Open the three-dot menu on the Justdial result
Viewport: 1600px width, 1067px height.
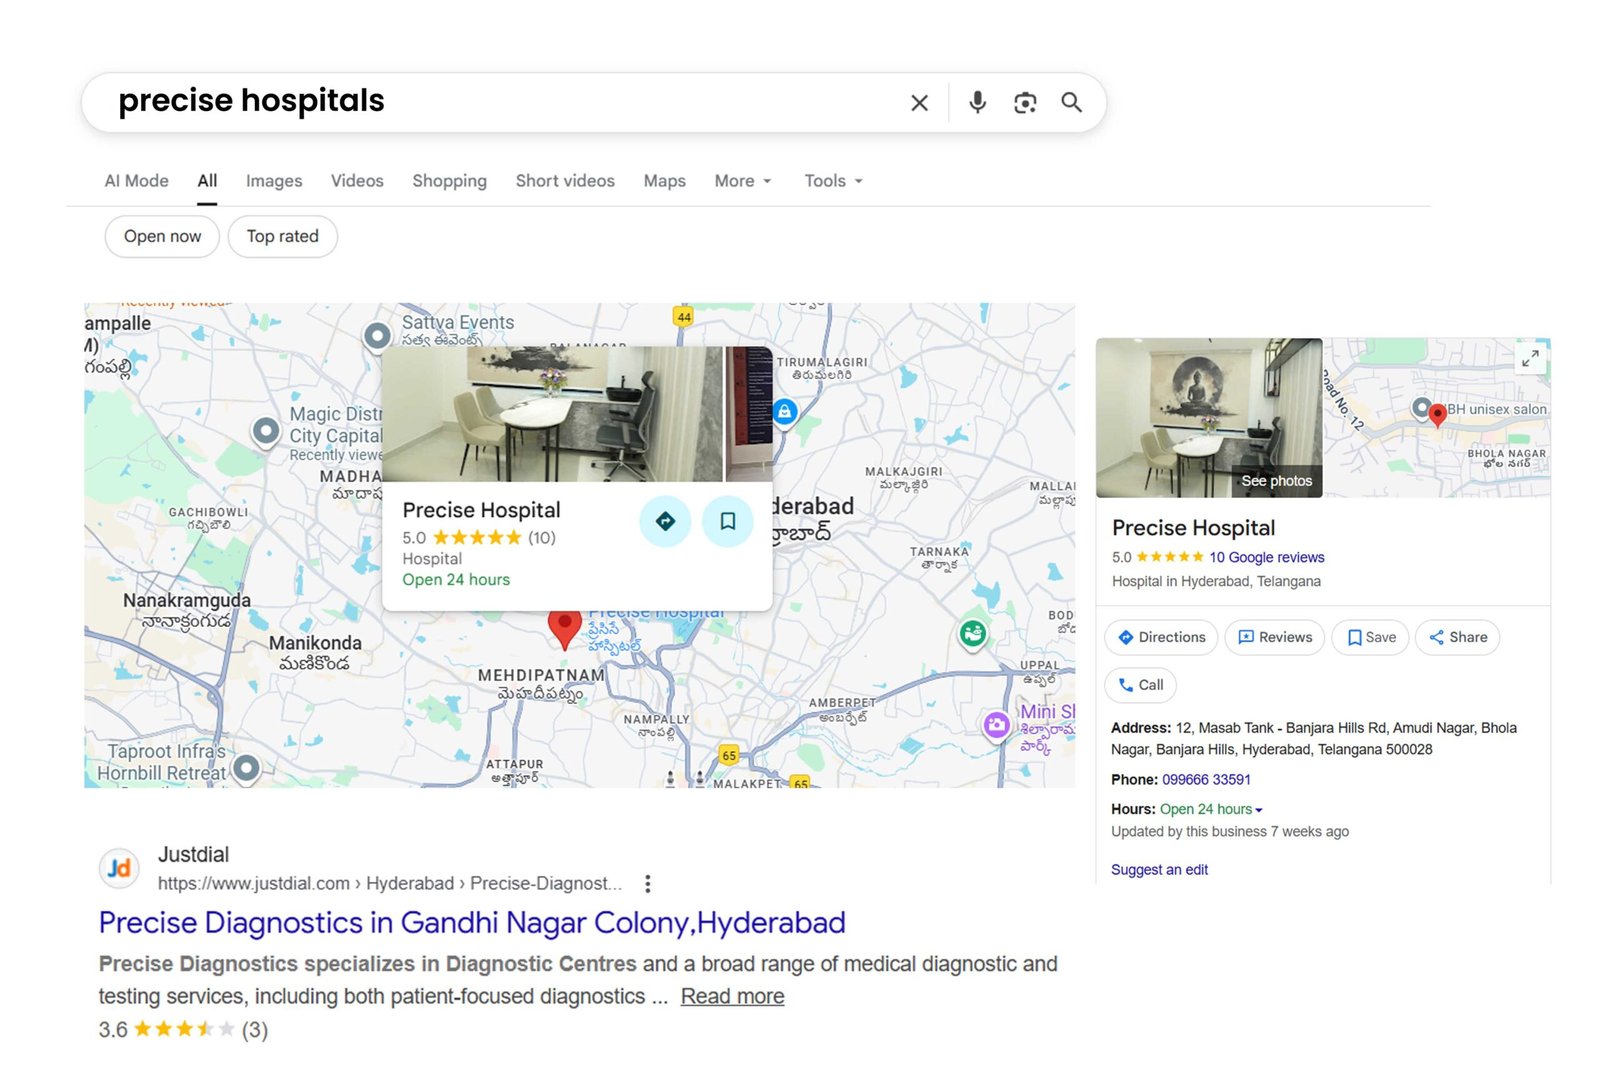coord(648,883)
